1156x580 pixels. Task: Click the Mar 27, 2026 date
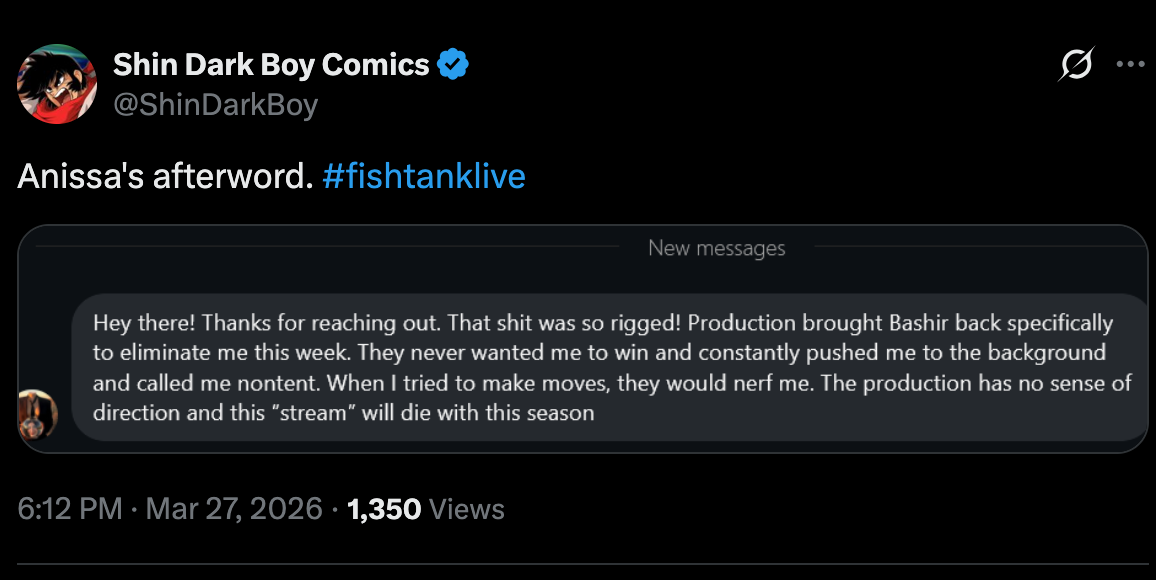point(234,509)
